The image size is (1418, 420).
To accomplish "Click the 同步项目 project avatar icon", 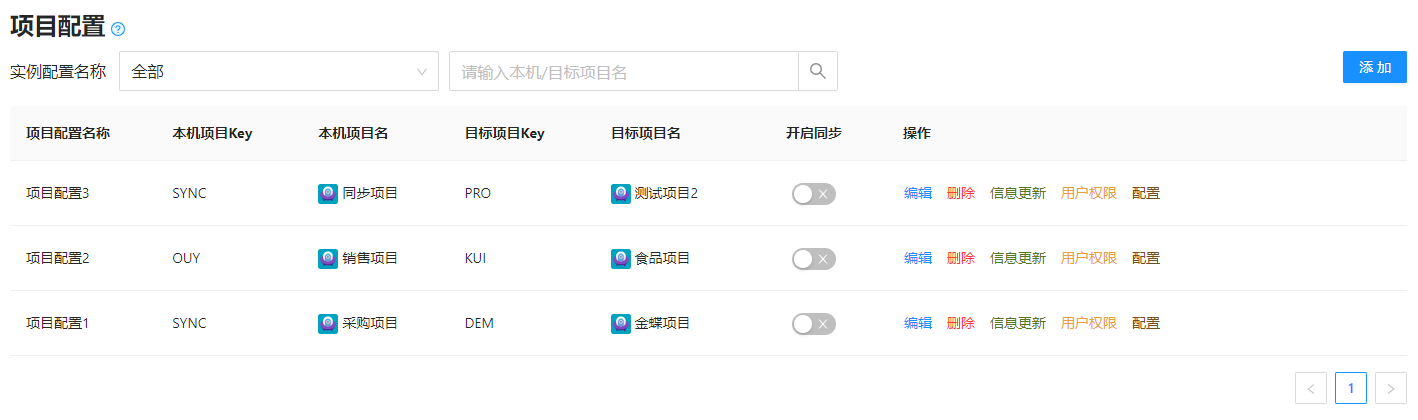I will click(328, 194).
